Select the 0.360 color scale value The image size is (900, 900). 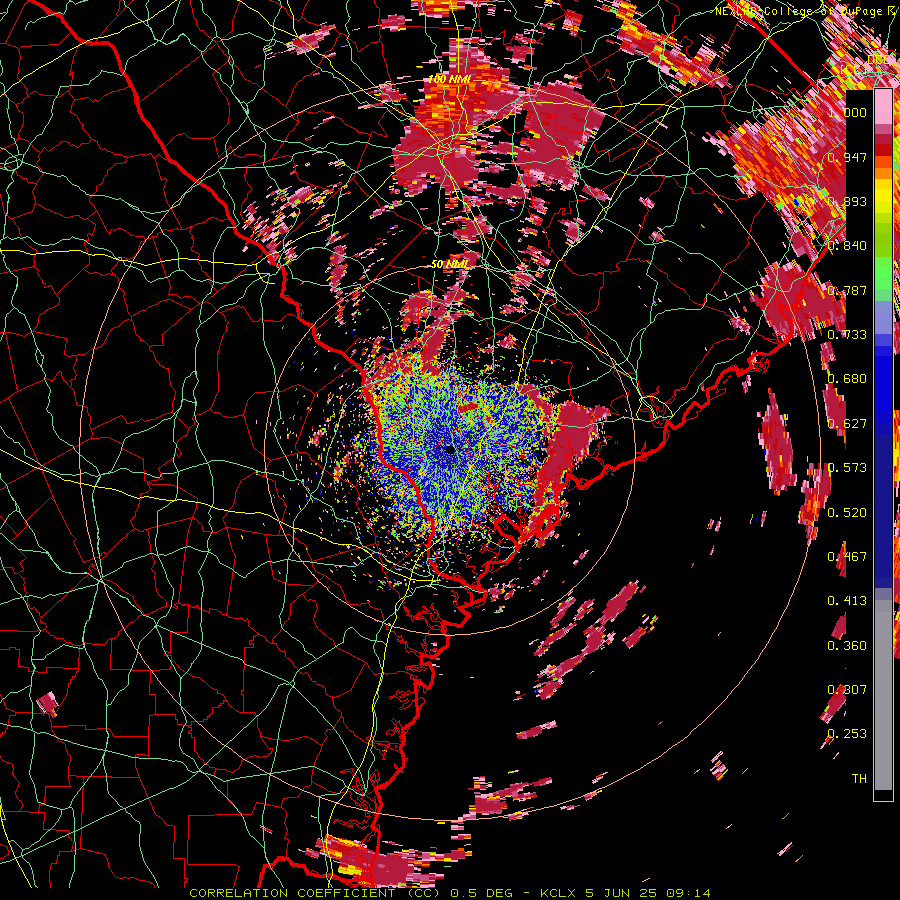point(847,646)
